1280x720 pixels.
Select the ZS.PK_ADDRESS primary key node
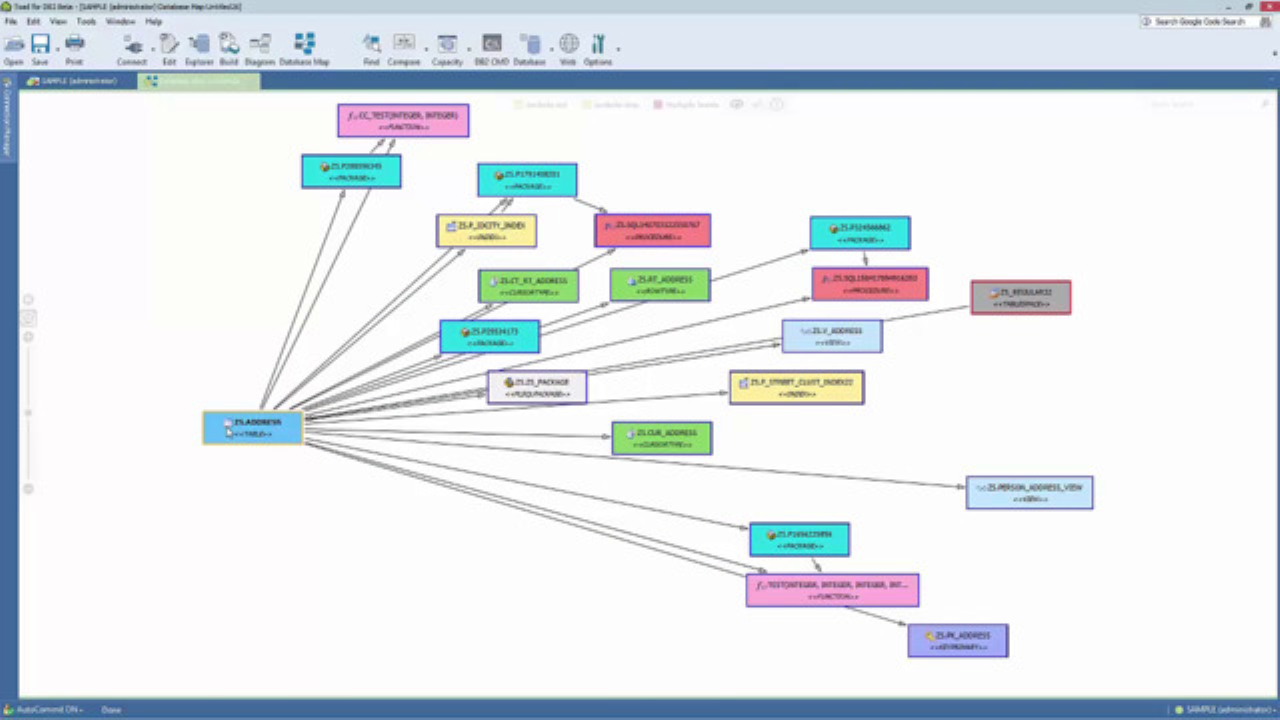pyautogui.click(x=958, y=641)
